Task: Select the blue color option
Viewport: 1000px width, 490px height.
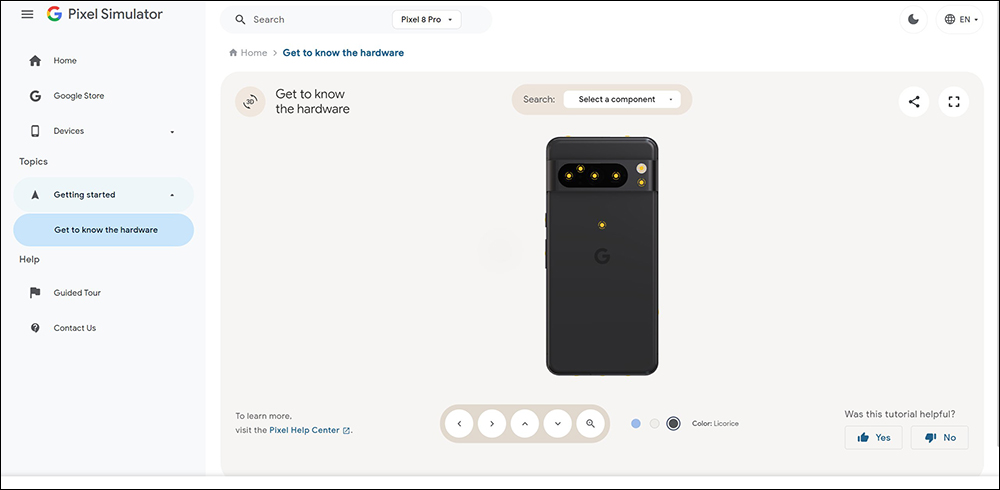Action: (636, 424)
